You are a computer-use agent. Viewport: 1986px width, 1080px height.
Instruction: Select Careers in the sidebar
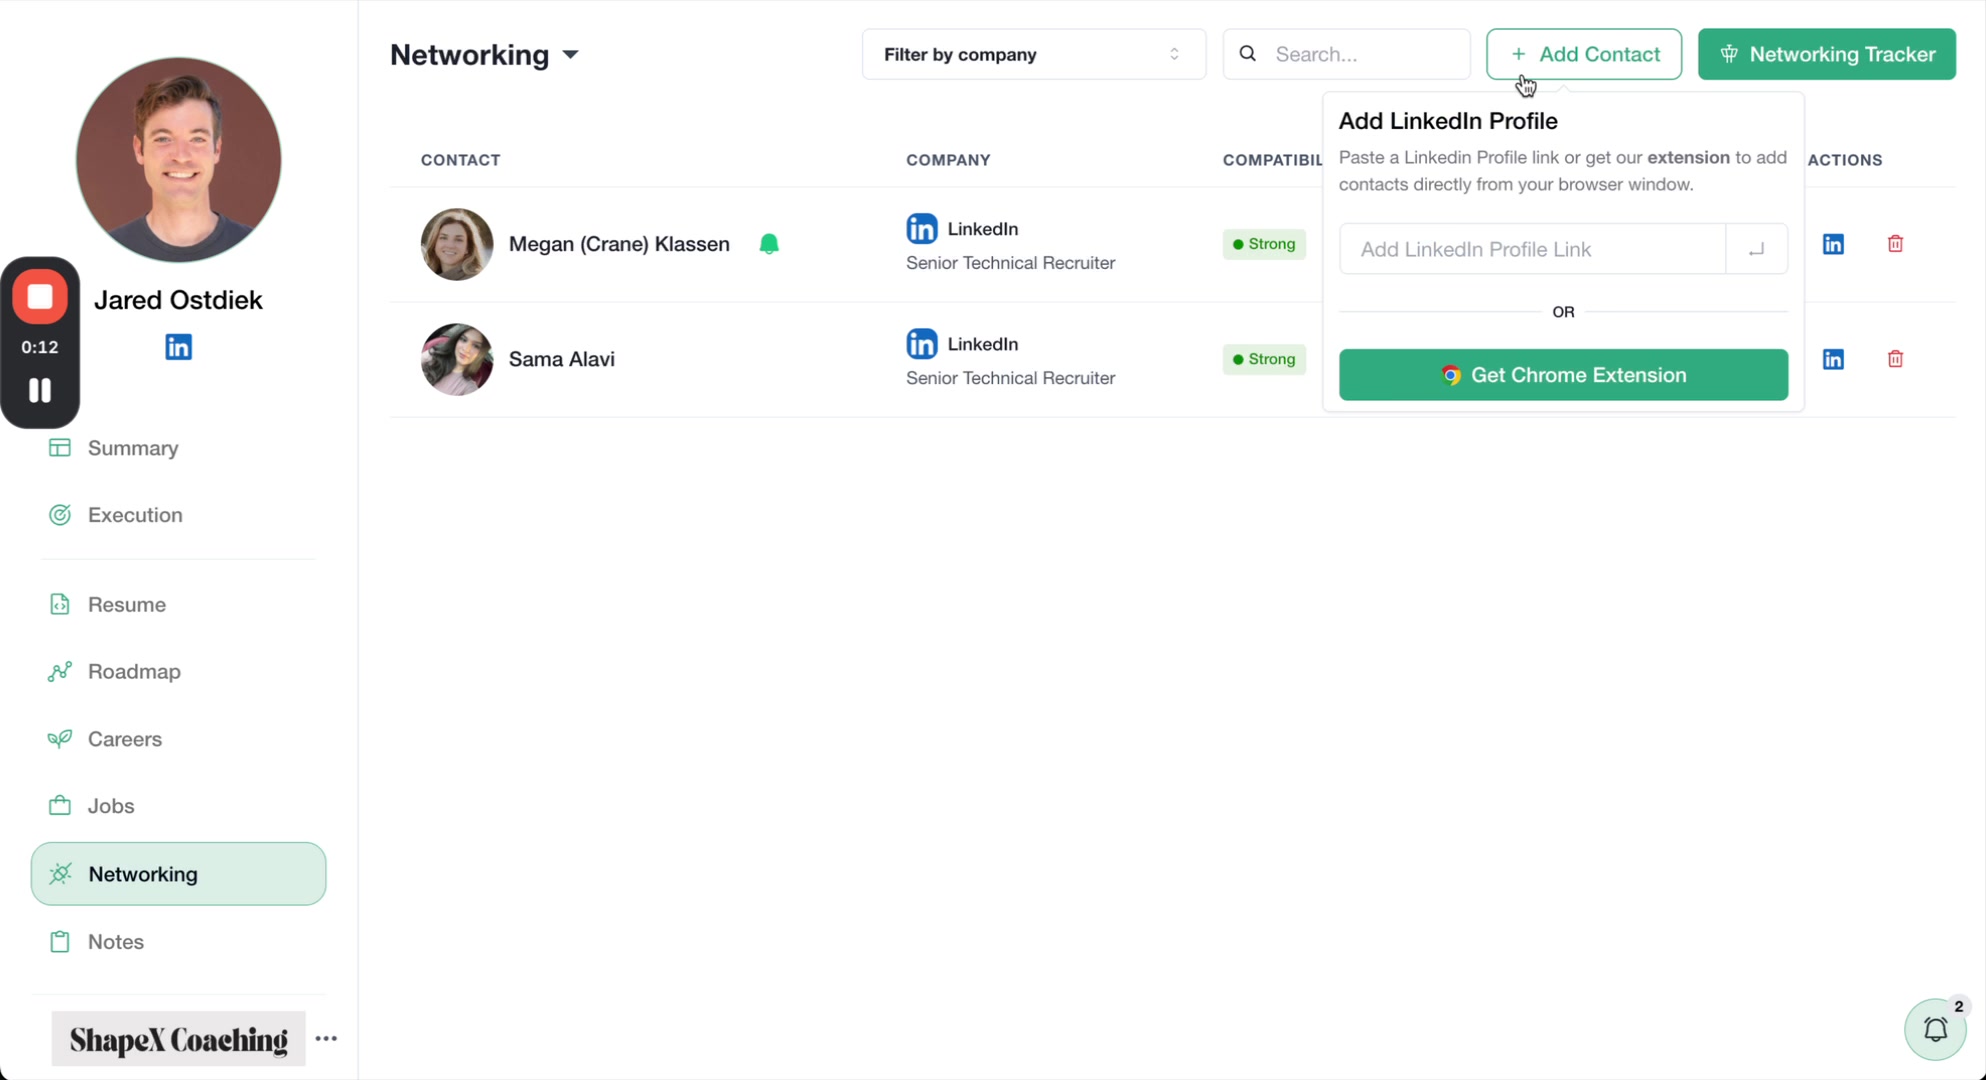tap(124, 739)
